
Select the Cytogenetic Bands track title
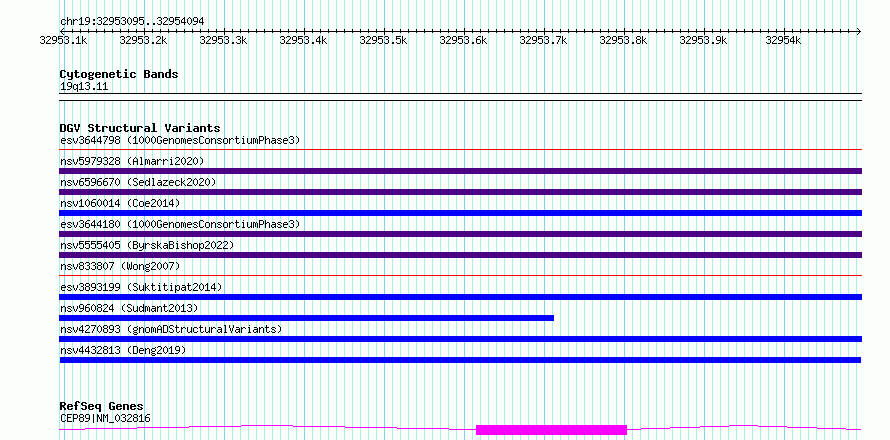[x=119, y=74]
